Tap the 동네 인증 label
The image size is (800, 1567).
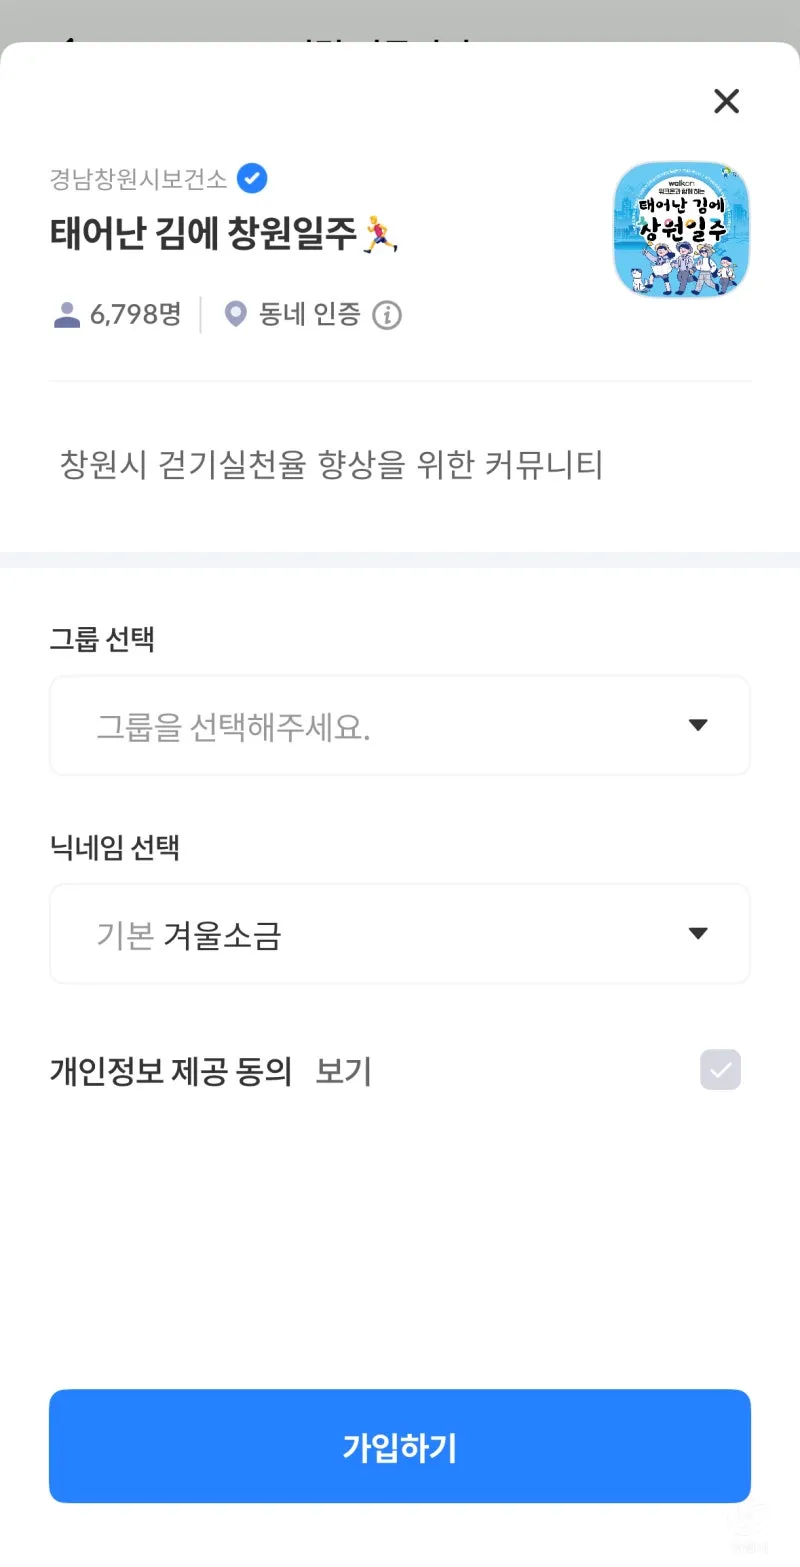pos(309,316)
